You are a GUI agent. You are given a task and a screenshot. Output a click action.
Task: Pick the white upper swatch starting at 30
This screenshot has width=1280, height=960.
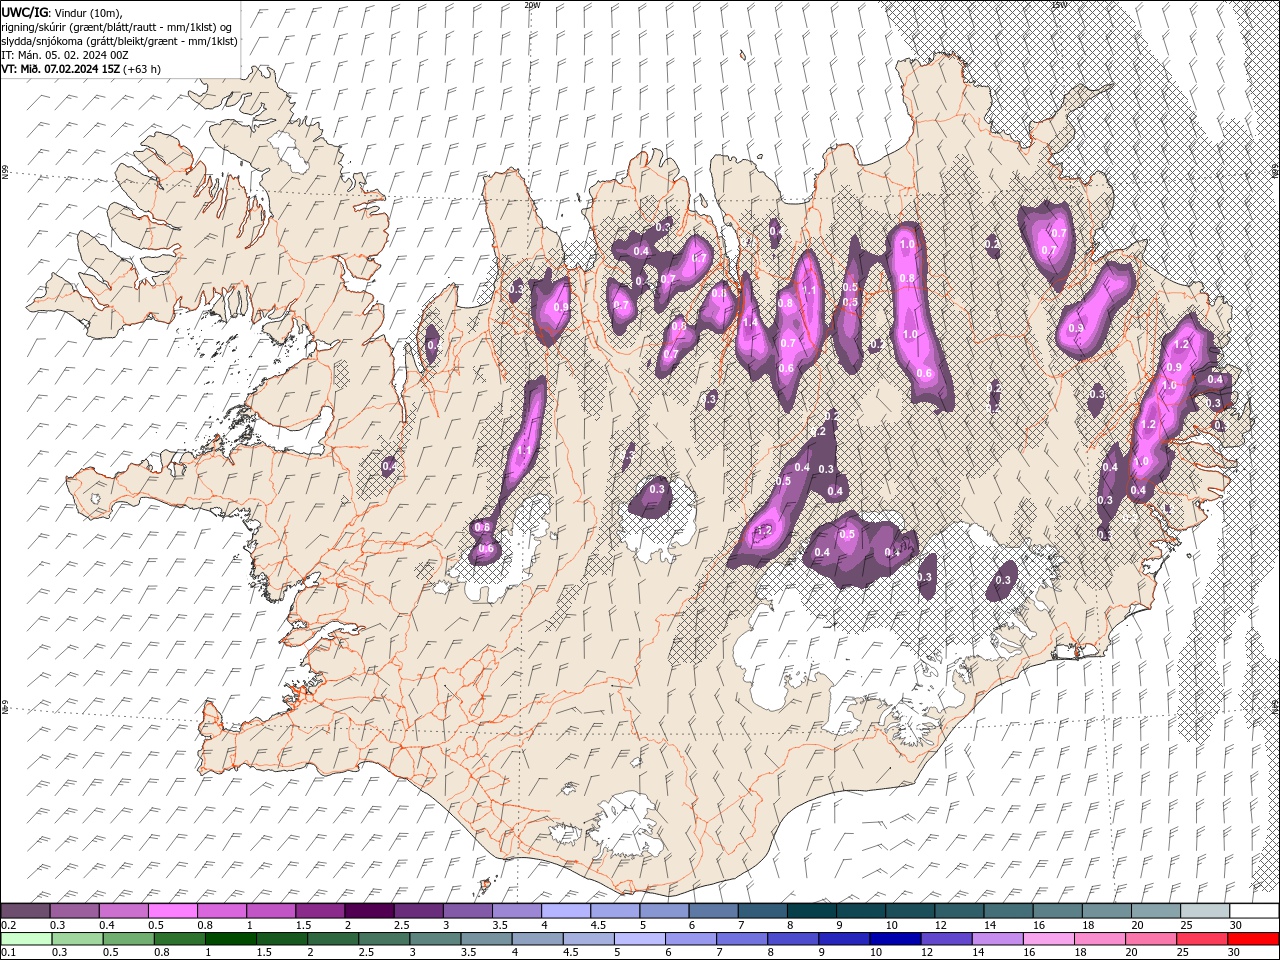(x=1254, y=911)
